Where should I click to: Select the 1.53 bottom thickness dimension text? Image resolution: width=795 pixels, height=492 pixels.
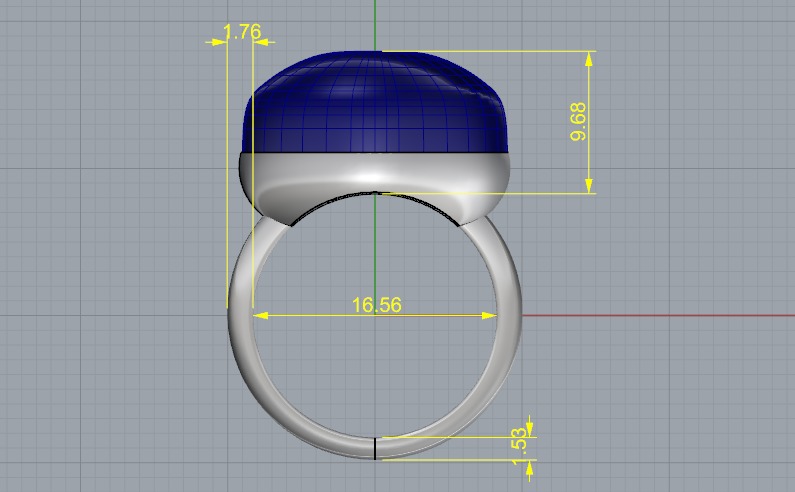pos(519,447)
